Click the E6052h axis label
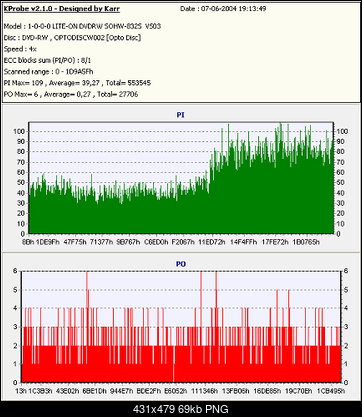362x417 pixels. tap(176, 391)
